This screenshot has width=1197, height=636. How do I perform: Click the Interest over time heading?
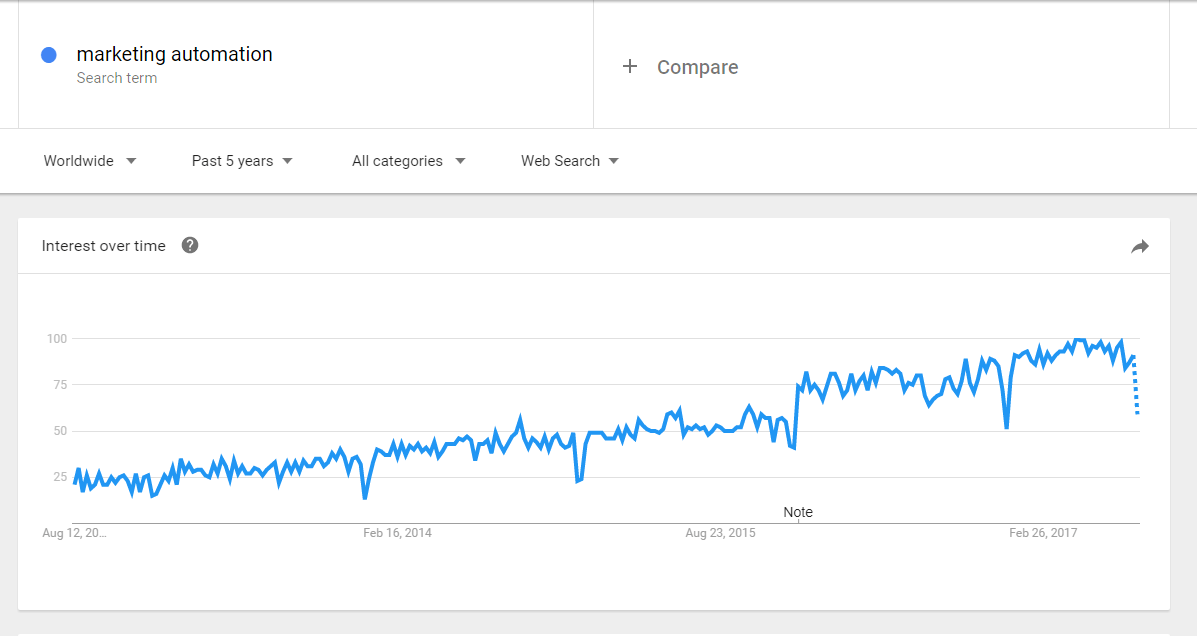click(x=104, y=246)
